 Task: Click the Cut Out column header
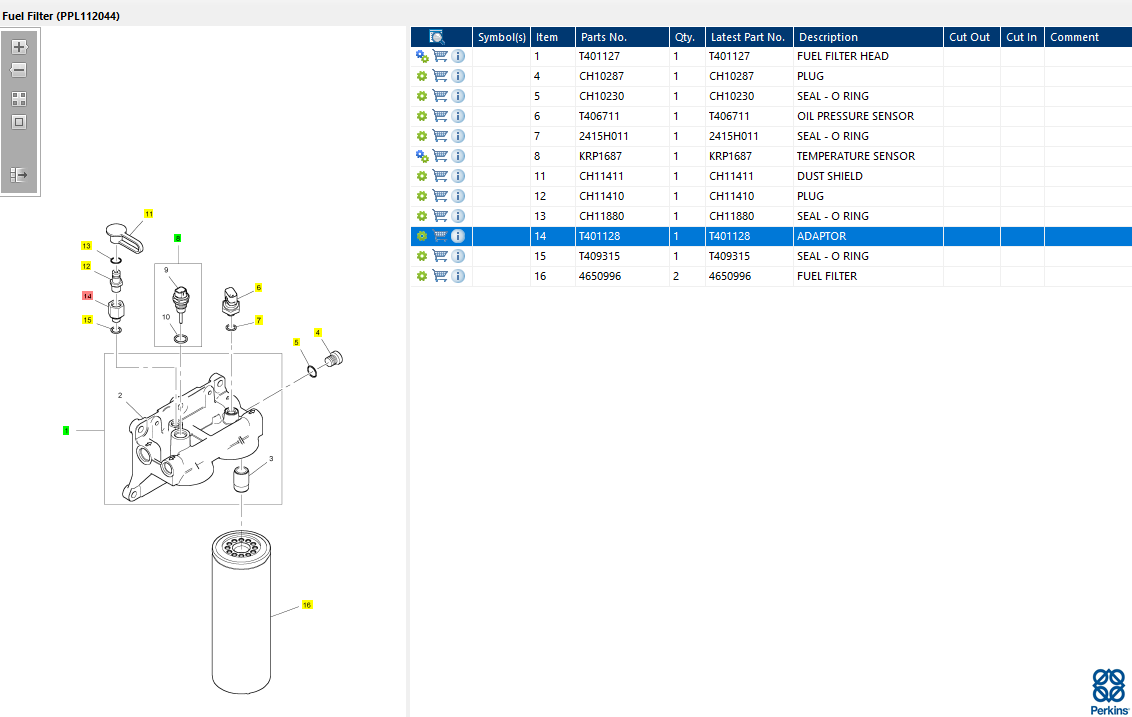[x=972, y=37]
